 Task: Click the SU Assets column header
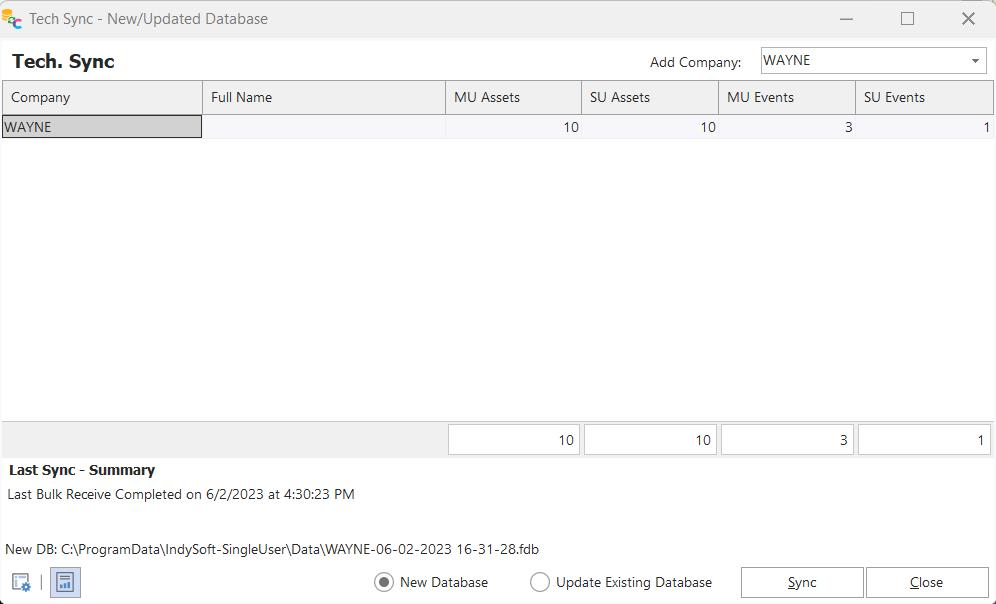(x=650, y=98)
